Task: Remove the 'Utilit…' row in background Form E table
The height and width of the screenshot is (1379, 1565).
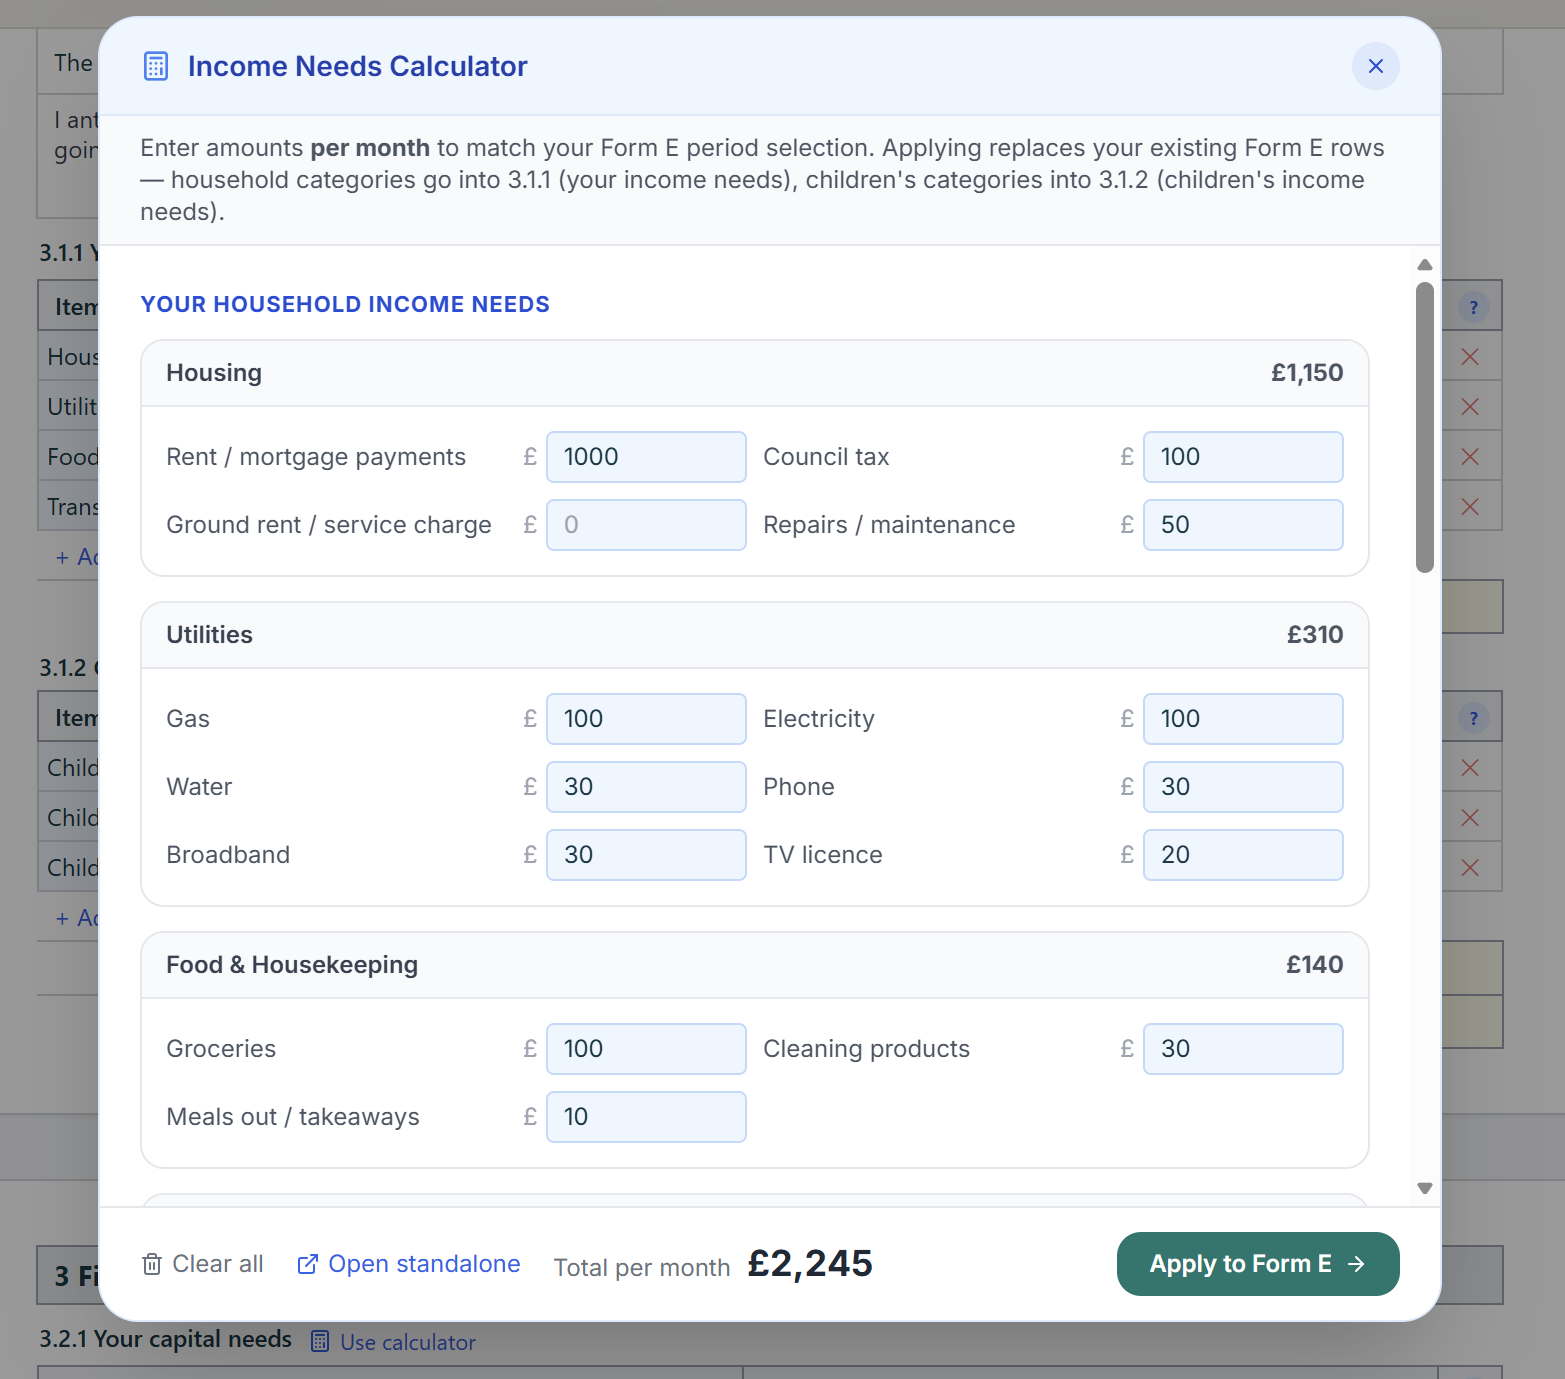Action: click(x=1470, y=407)
